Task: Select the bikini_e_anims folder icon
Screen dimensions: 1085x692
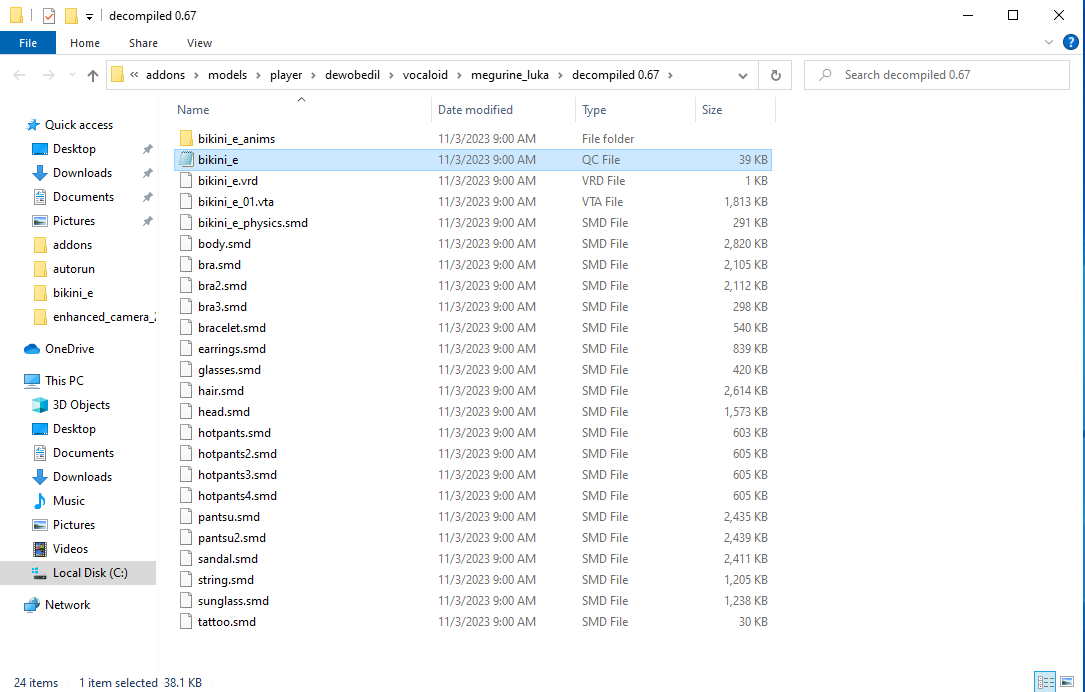Action: click(x=185, y=138)
